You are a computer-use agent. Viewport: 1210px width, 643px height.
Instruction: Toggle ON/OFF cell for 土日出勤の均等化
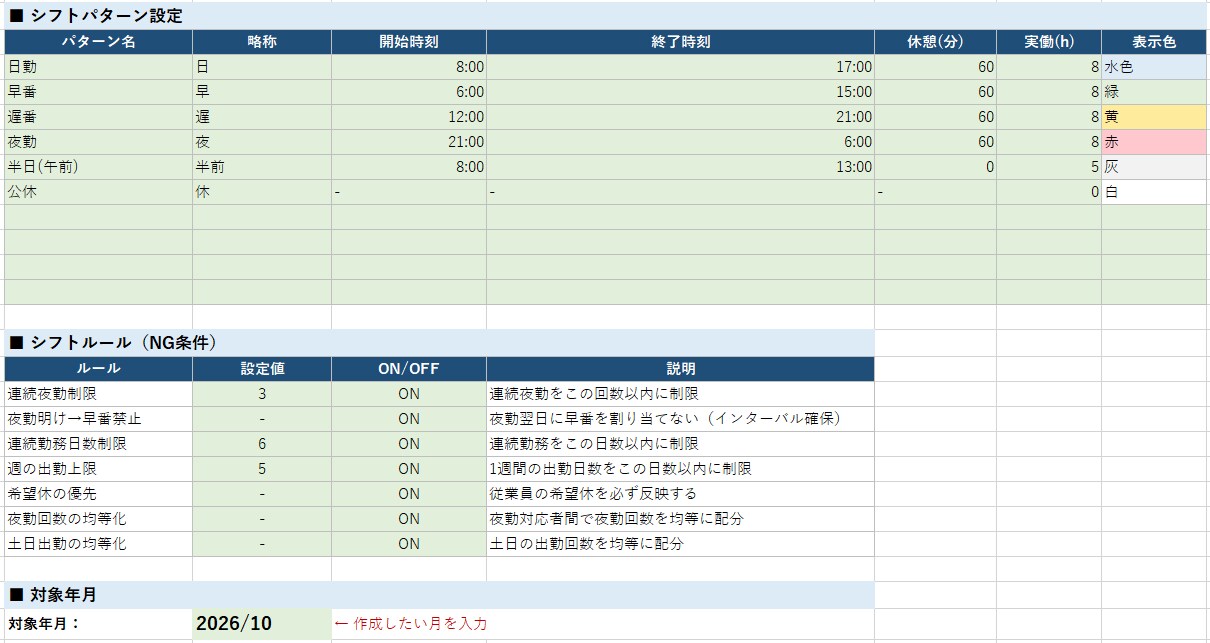[409, 544]
